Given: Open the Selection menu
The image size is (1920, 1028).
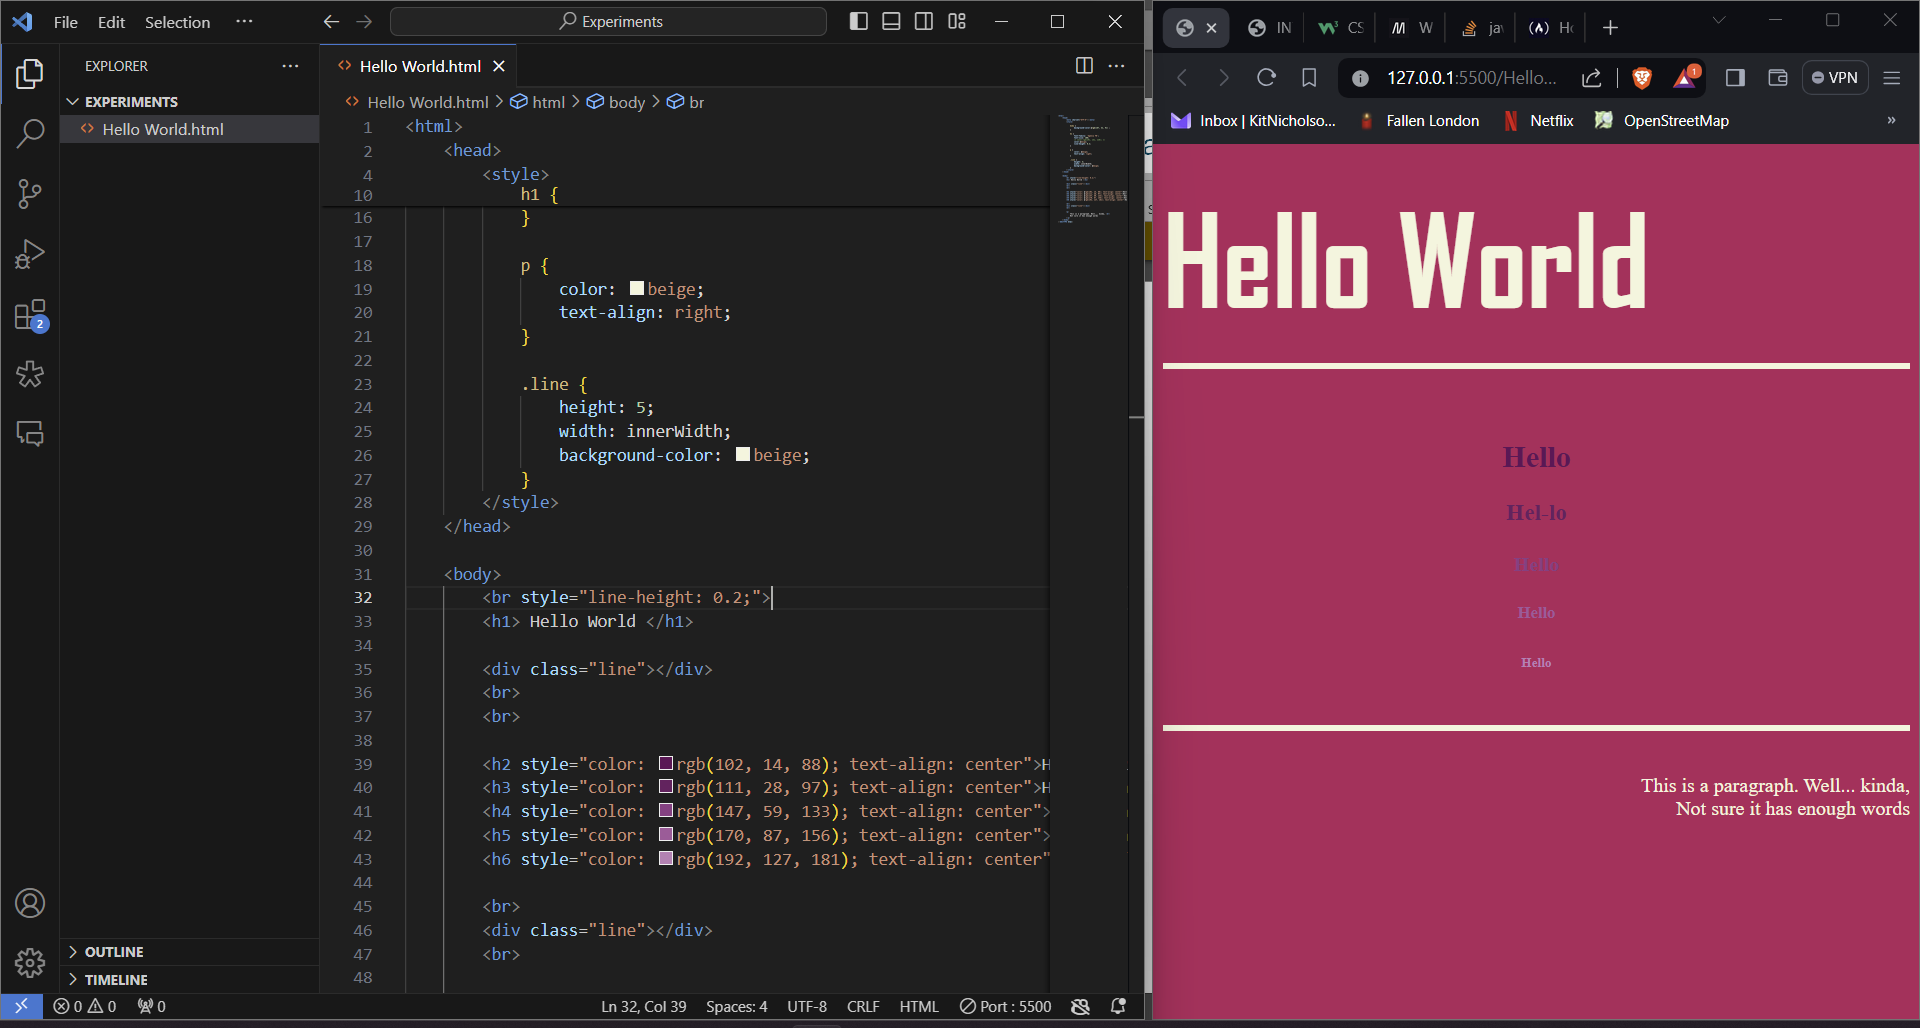Looking at the screenshot, I should (x=177, y=22).
